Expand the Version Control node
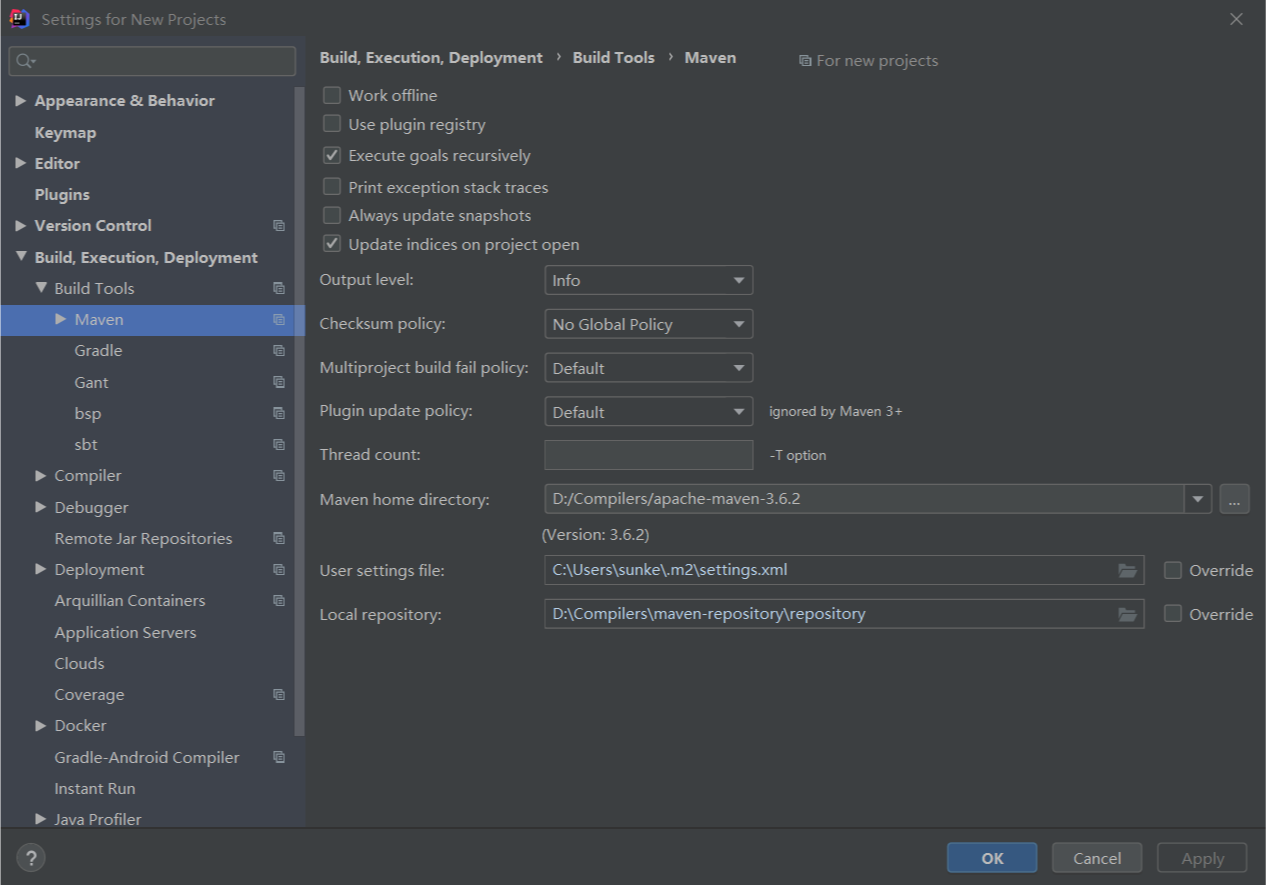This screenshot has height=885, width=1266. click(x=20, y=226)
